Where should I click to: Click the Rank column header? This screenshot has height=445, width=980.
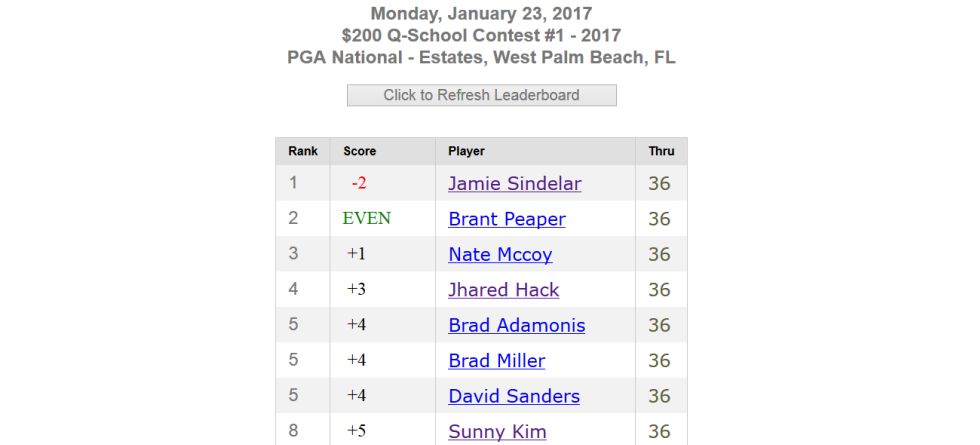tap(303, 151)
